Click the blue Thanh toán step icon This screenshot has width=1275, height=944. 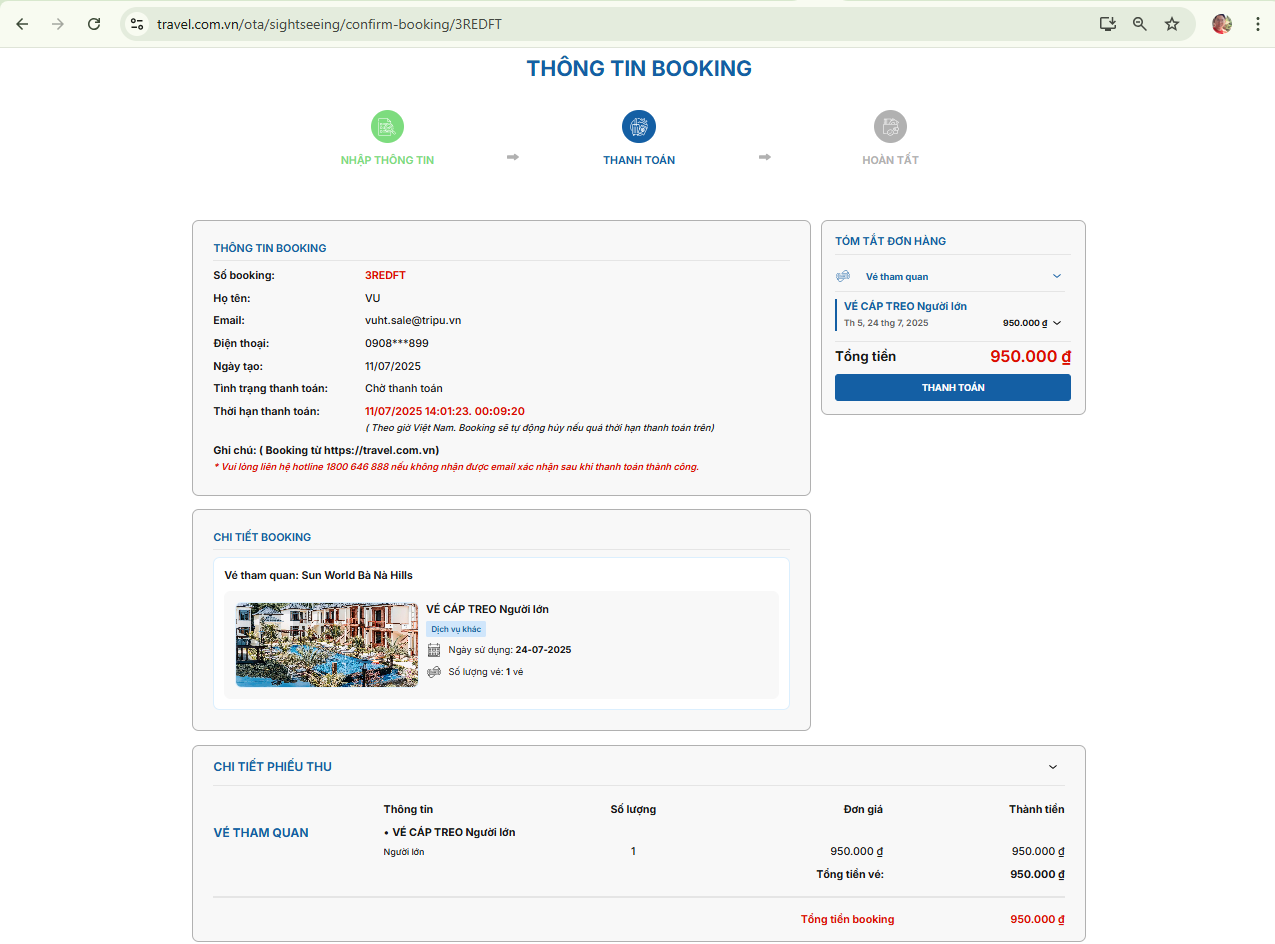coord(639,127)
